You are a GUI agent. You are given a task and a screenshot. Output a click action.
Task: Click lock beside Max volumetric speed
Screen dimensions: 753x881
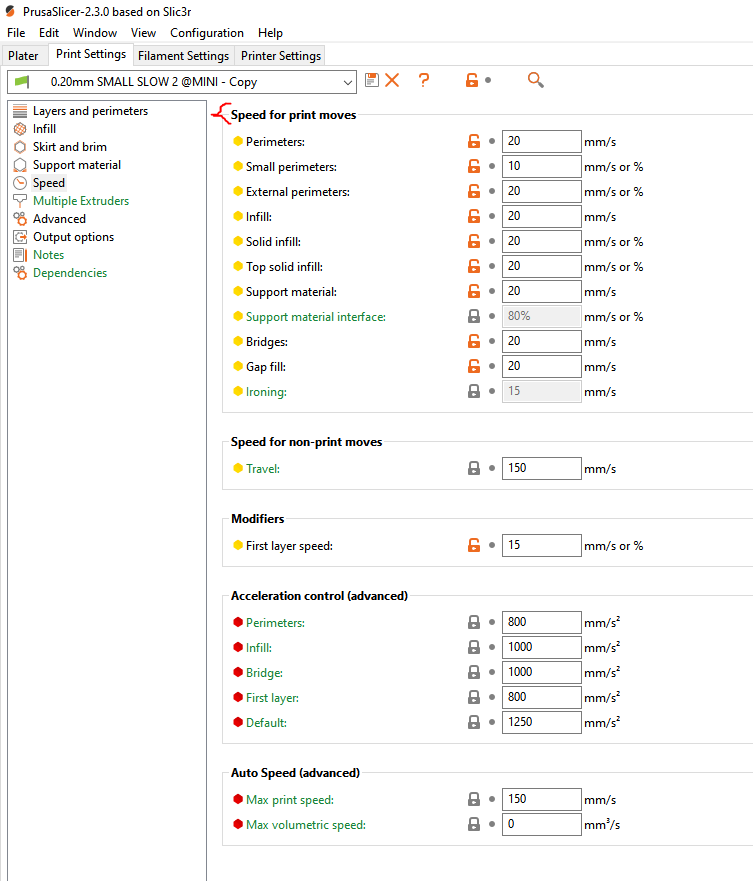click(474, 824)
